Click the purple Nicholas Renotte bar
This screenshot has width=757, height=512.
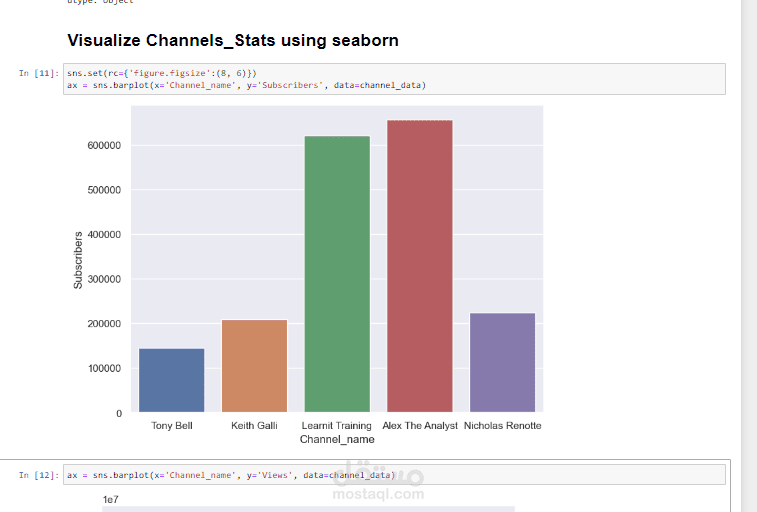point(502,362)
